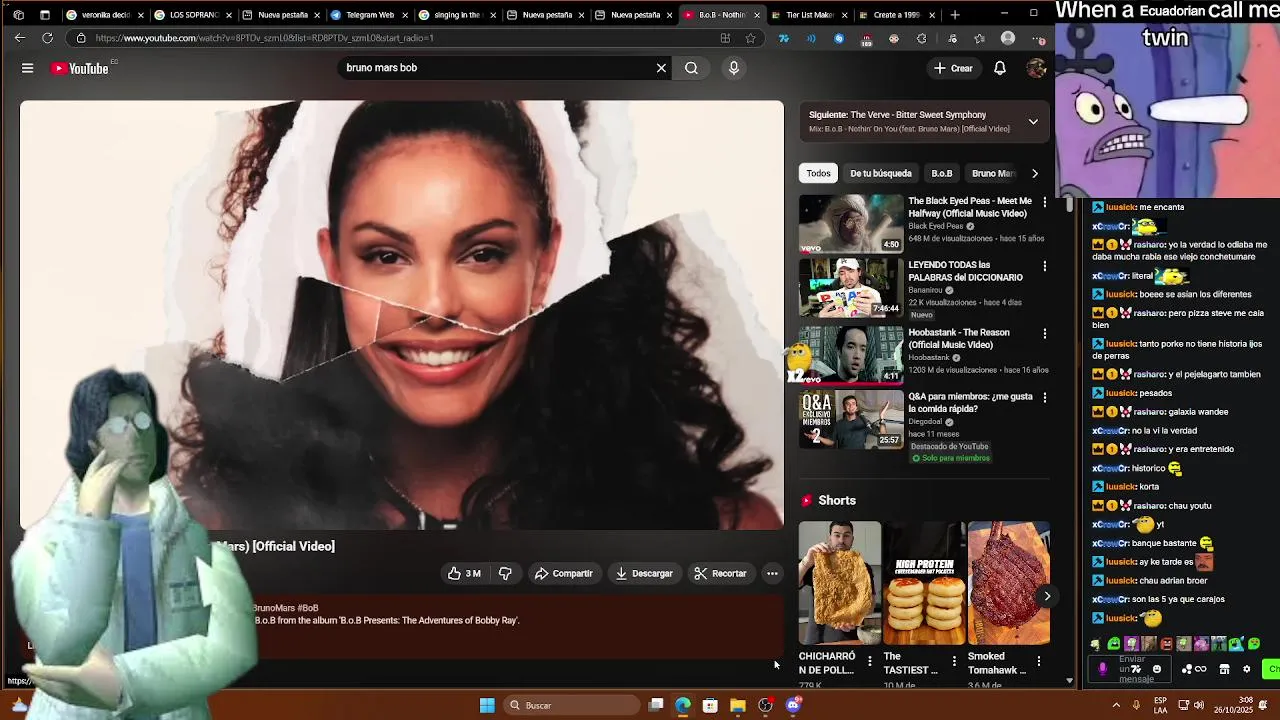The width and height of the screenshot is (1280, 720).
Task: Select the De tu búsqueda chip
Action: click(881, 173)
